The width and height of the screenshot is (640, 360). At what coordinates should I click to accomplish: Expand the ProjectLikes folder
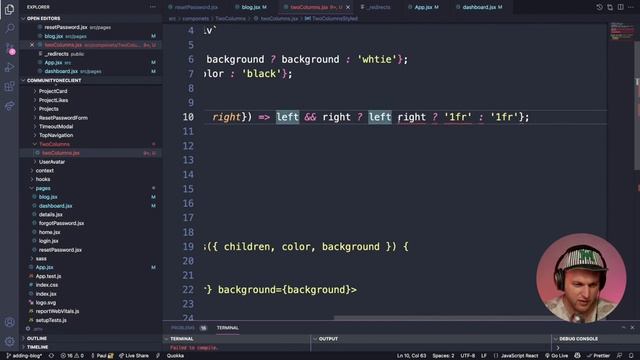[x=53, y=100]
